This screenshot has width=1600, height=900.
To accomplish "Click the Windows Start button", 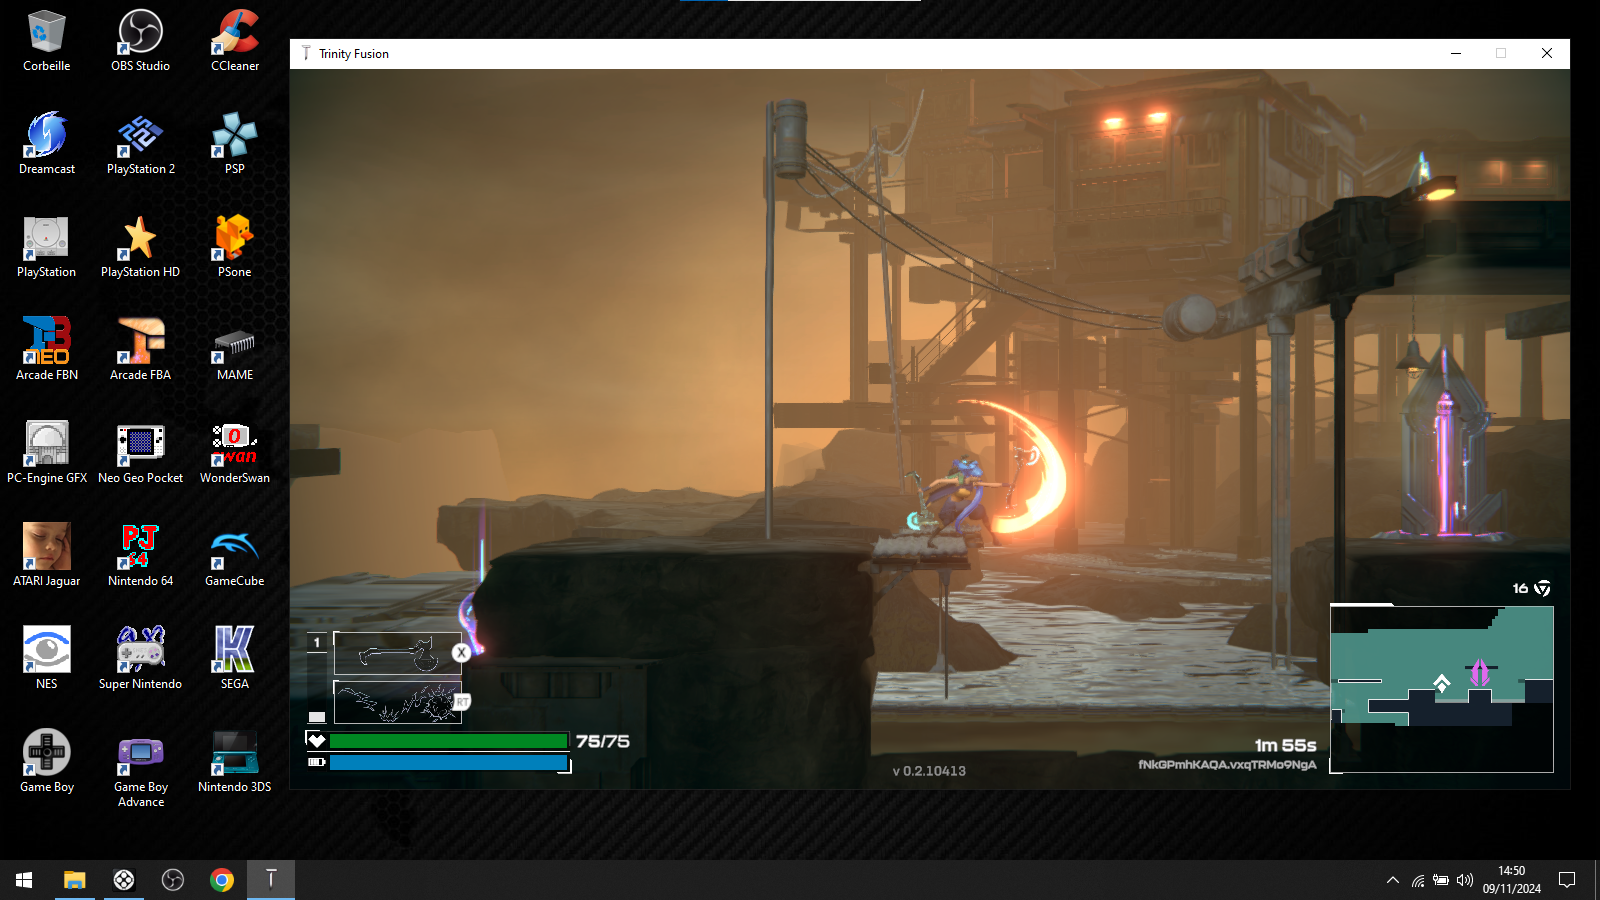I will coord(24,880).
